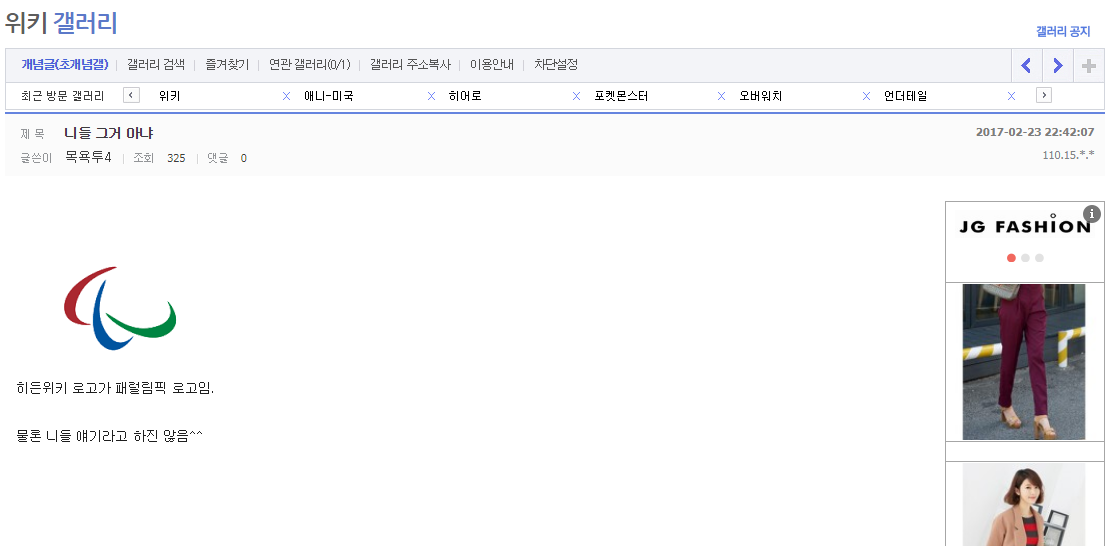1120x546 pixels.
Task: Open the 개념글(초개념갤) tab
Action: pyautogui.click(x=64, y=65)
